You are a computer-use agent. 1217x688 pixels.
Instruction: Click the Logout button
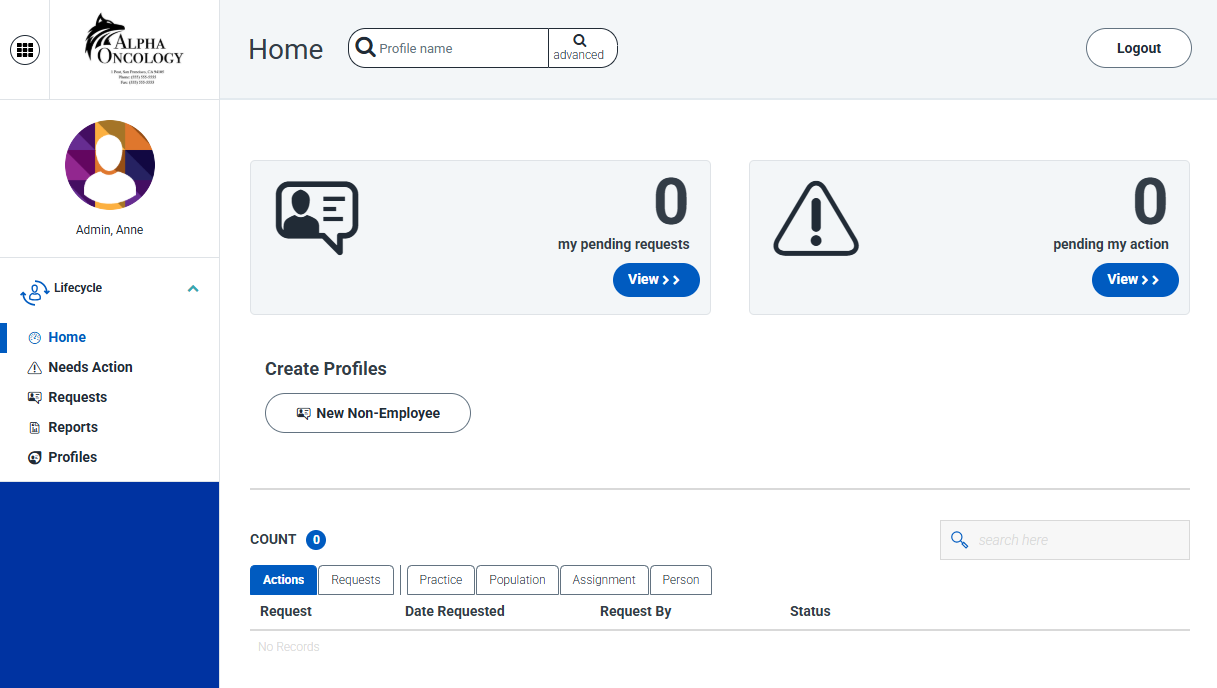click(1138, 47)
